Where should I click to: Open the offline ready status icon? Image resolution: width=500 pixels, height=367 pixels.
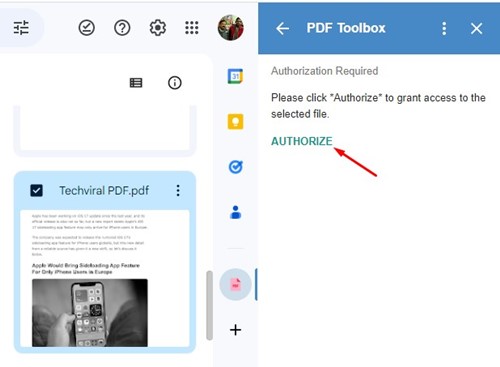point(87,28)
